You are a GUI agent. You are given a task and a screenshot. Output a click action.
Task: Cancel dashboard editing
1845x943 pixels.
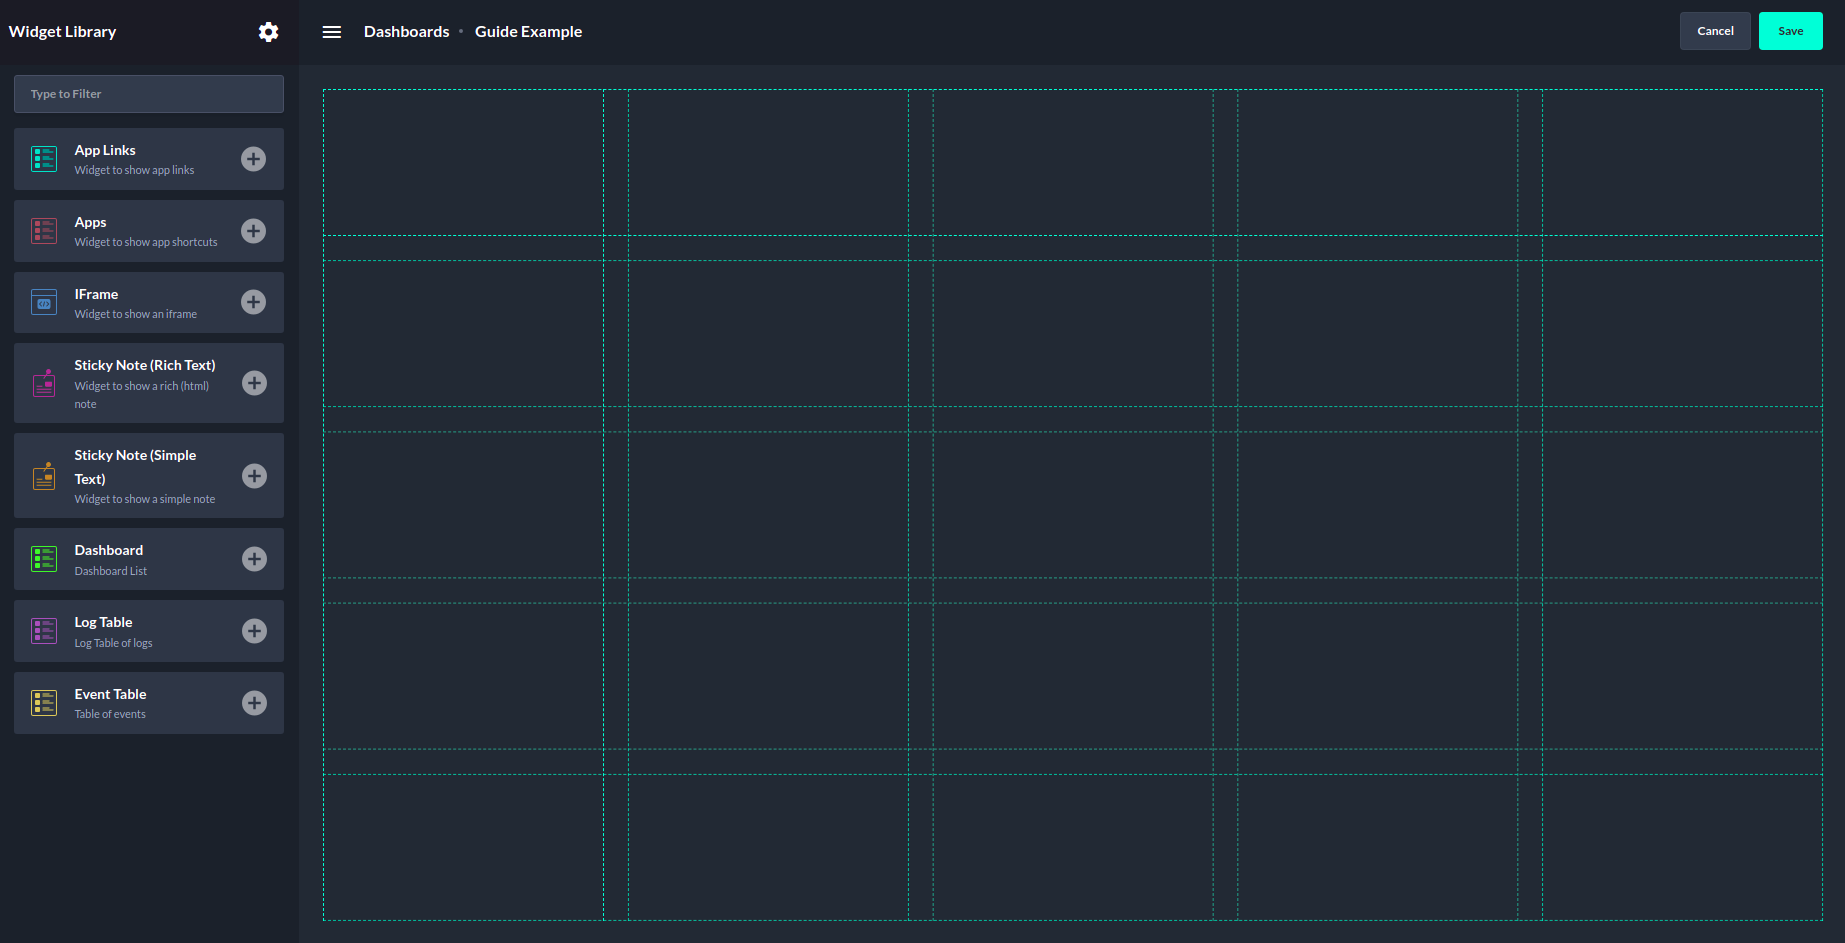[x=1714, y=31]
